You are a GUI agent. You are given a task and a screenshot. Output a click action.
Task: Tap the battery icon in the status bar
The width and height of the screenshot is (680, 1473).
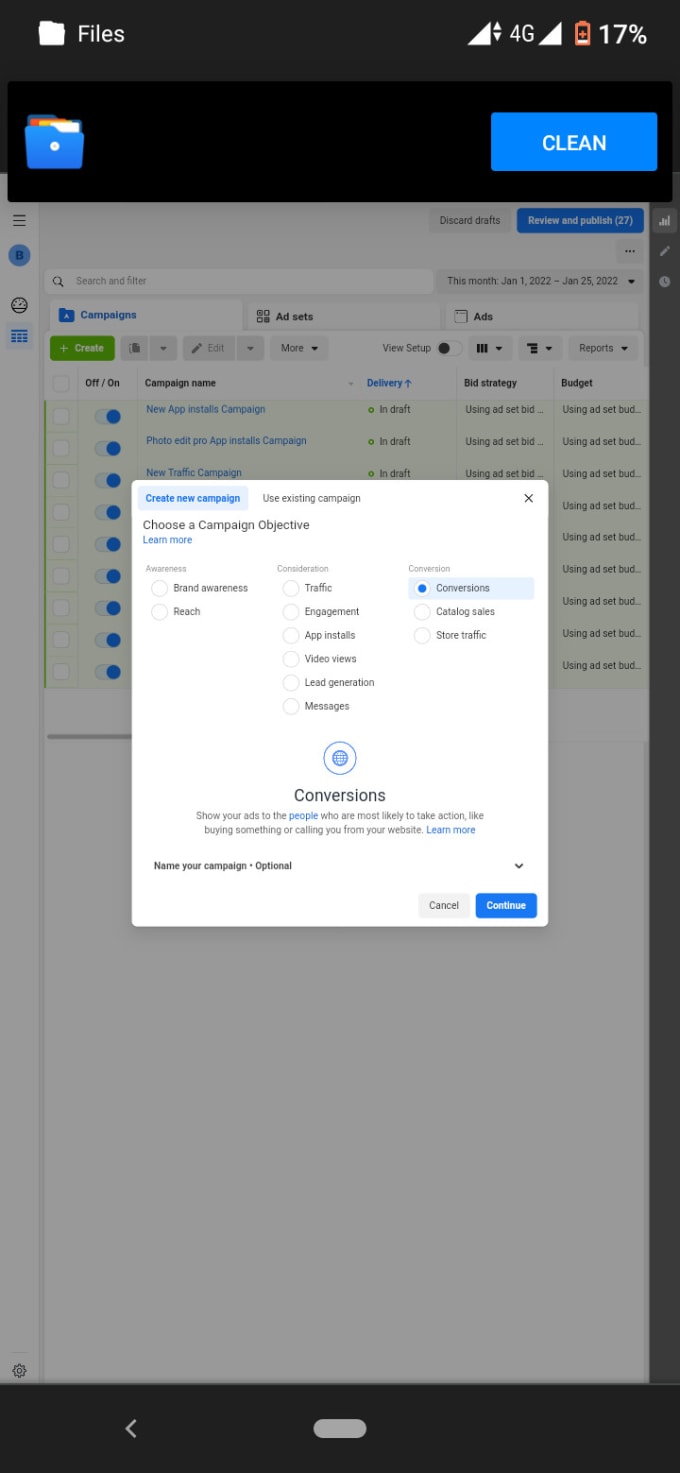[x=582, y=34]
